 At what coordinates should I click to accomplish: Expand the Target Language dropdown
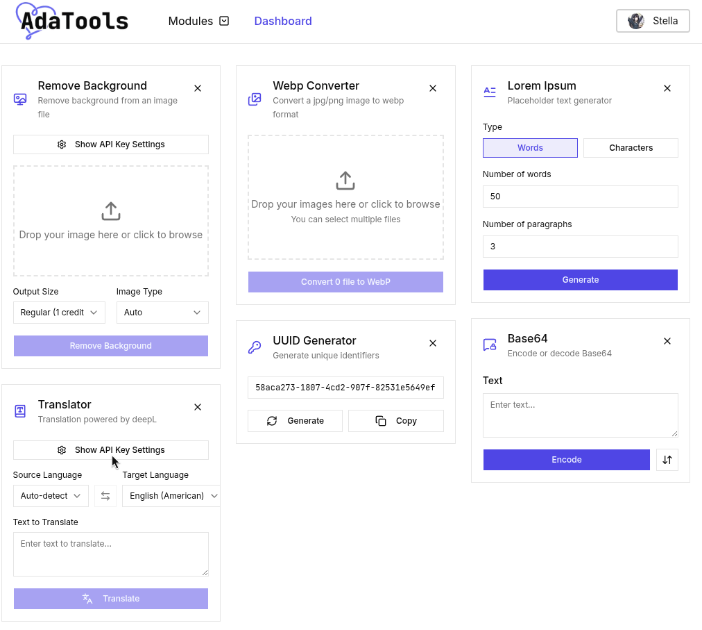point(170,496)
